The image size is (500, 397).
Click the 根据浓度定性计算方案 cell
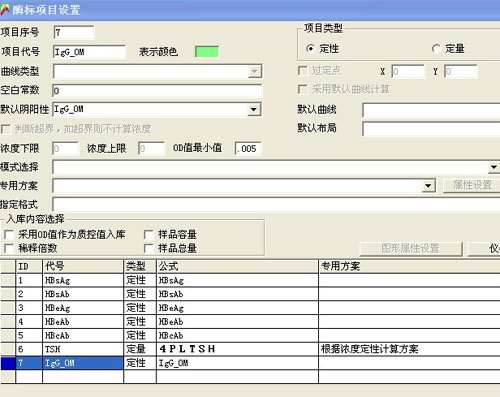click(x=409, y=349)
